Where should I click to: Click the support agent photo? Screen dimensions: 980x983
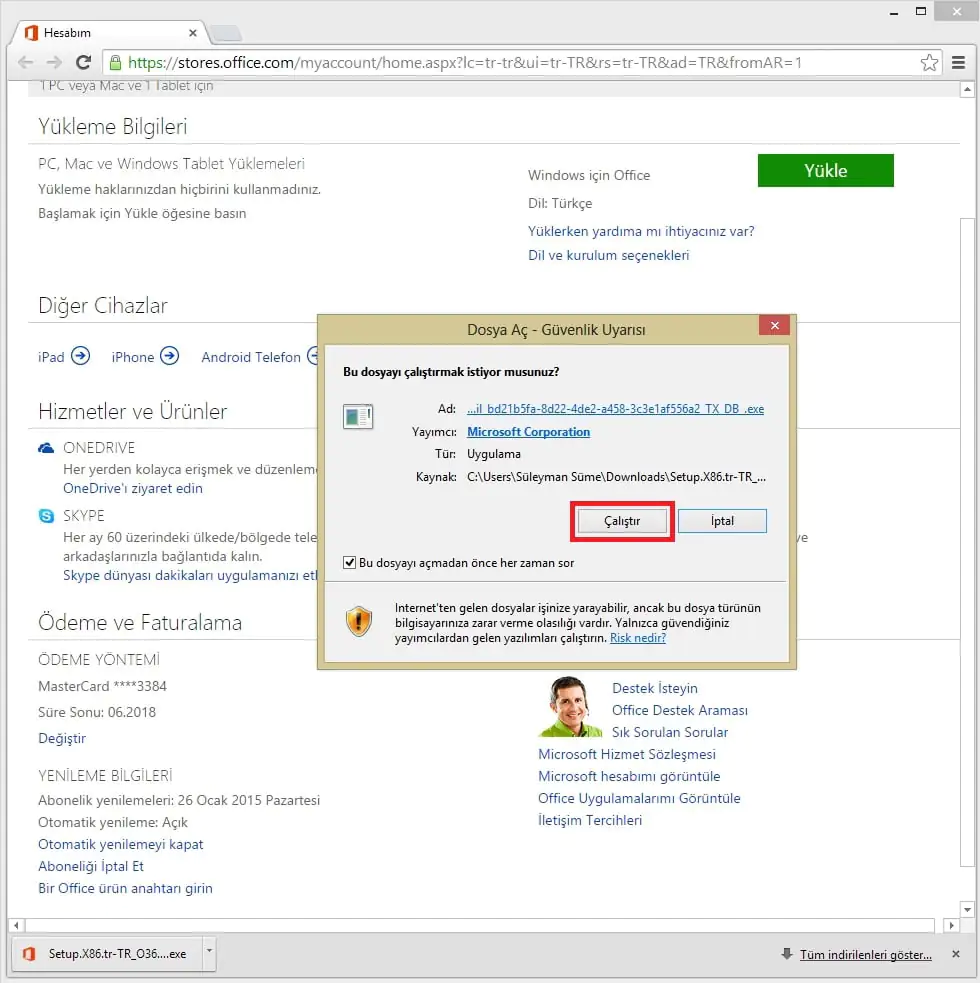(x=570, y=707)
